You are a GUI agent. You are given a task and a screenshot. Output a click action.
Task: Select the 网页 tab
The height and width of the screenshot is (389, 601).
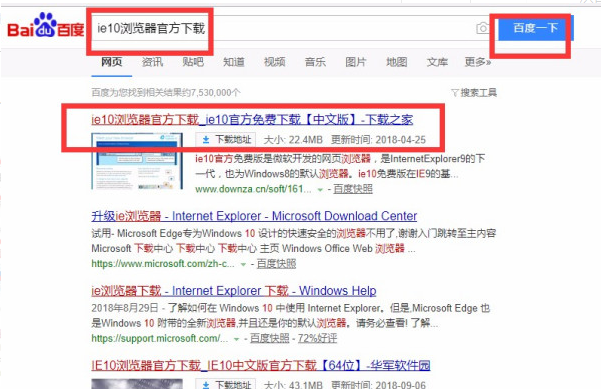click(112, 62)
